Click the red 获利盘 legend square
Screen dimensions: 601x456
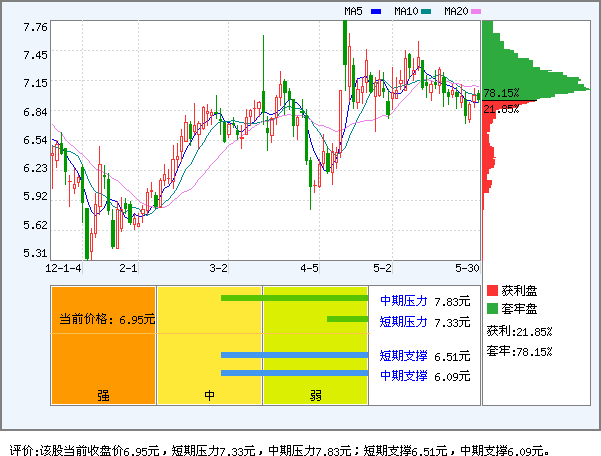(x=492, y=290)
